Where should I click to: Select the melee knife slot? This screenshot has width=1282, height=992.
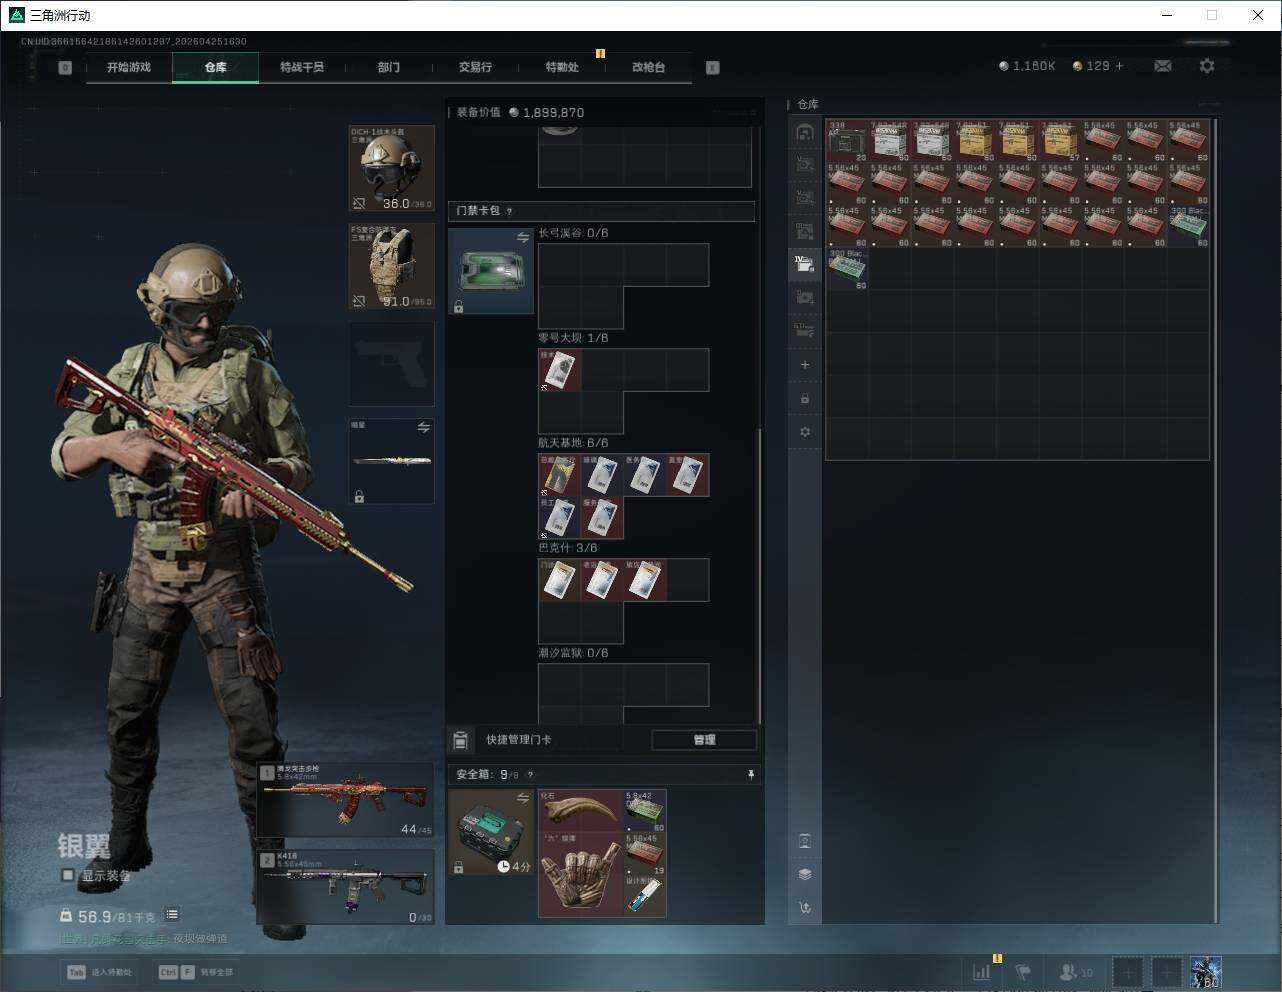click(x=392, y=461)
